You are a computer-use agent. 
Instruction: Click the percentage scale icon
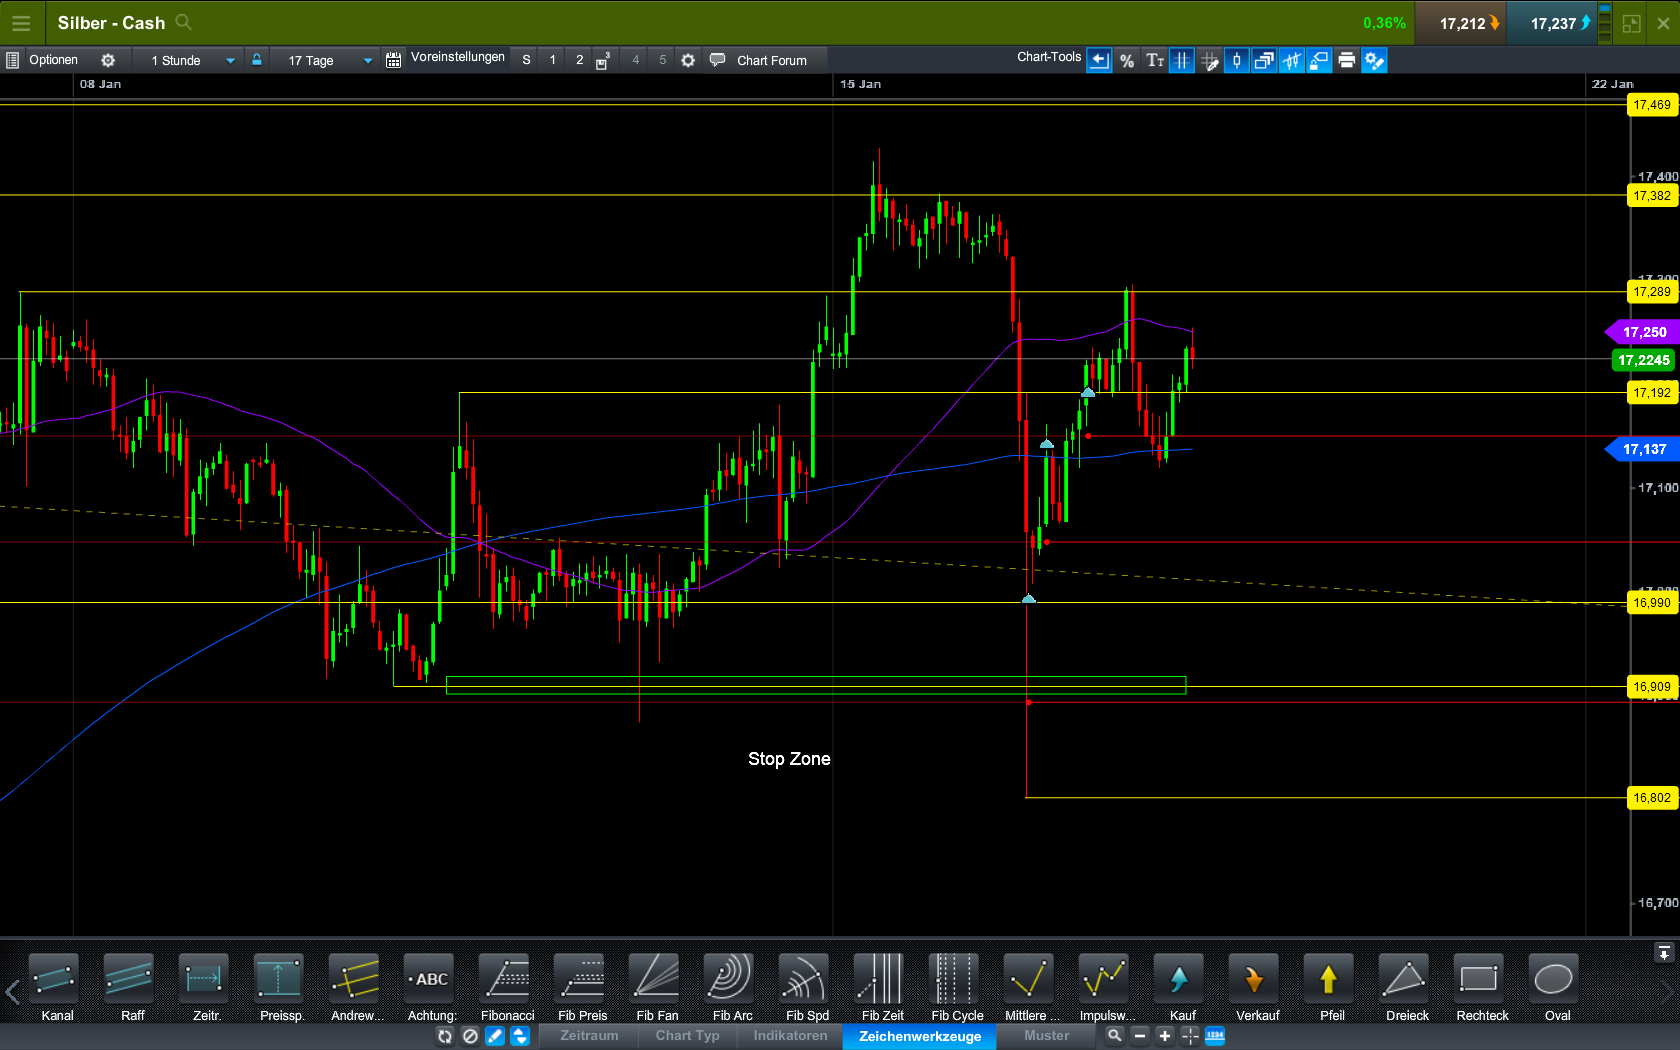1127,60
